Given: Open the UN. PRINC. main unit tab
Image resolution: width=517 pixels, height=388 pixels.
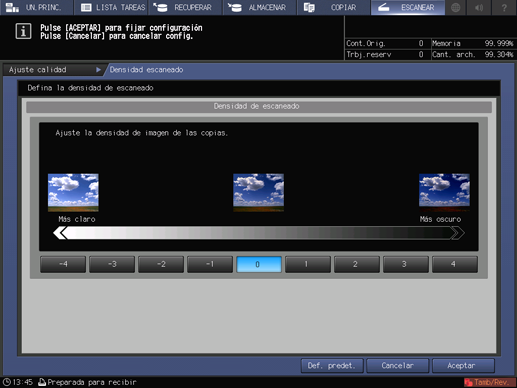Looking at the screenshot, I should click(x=37, y=7).
